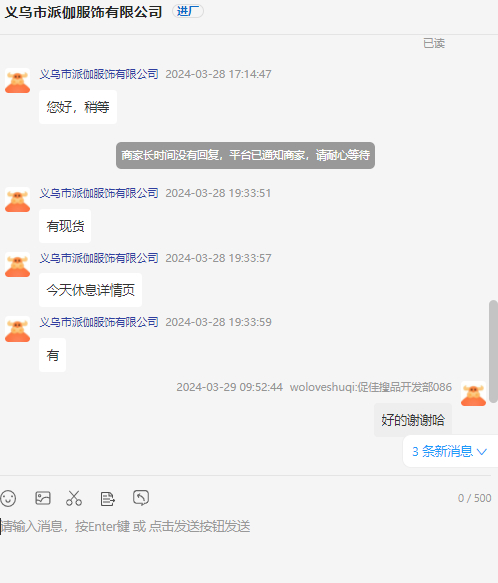Click the seller avatar beside 有现货
This screenshot has width=498, height=583.
coord(17,200)
